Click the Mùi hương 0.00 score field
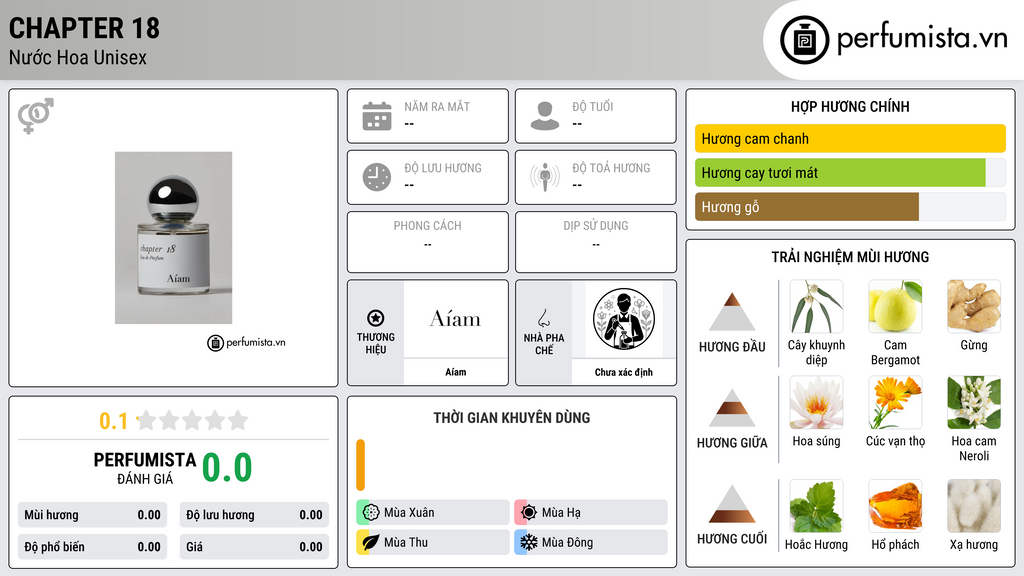 pyautogui.click(x=92, y=515)
